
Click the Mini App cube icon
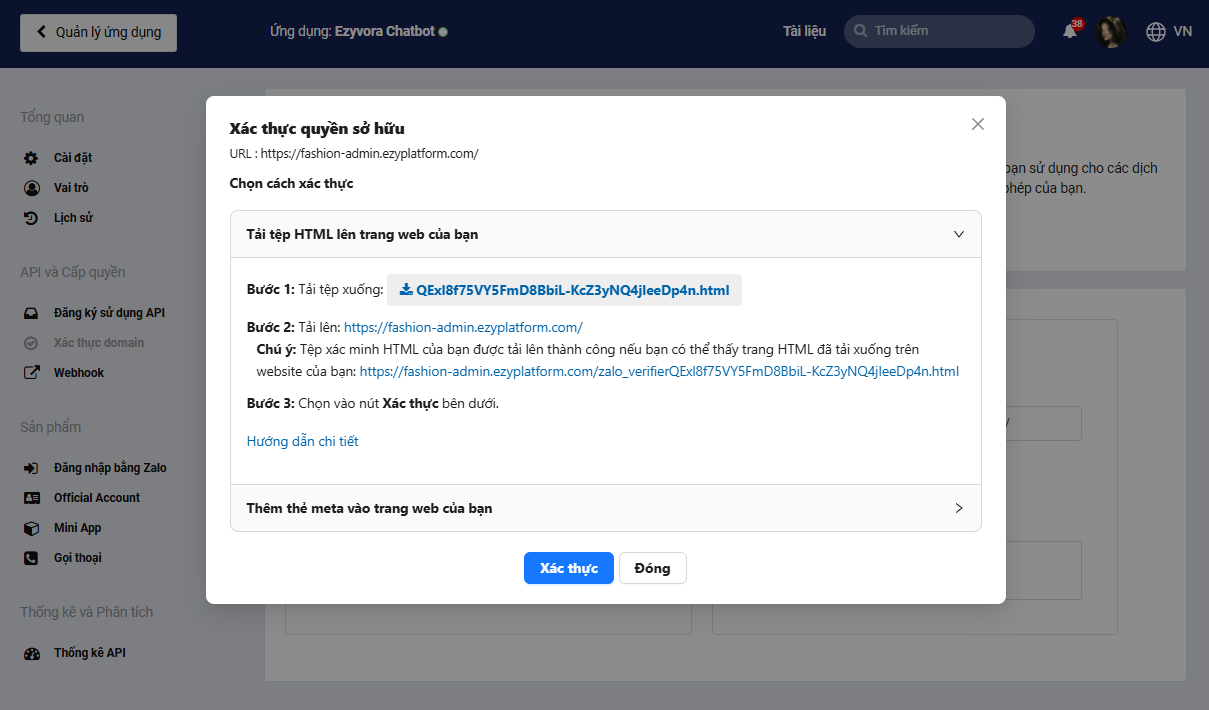[x=32, y=528]
